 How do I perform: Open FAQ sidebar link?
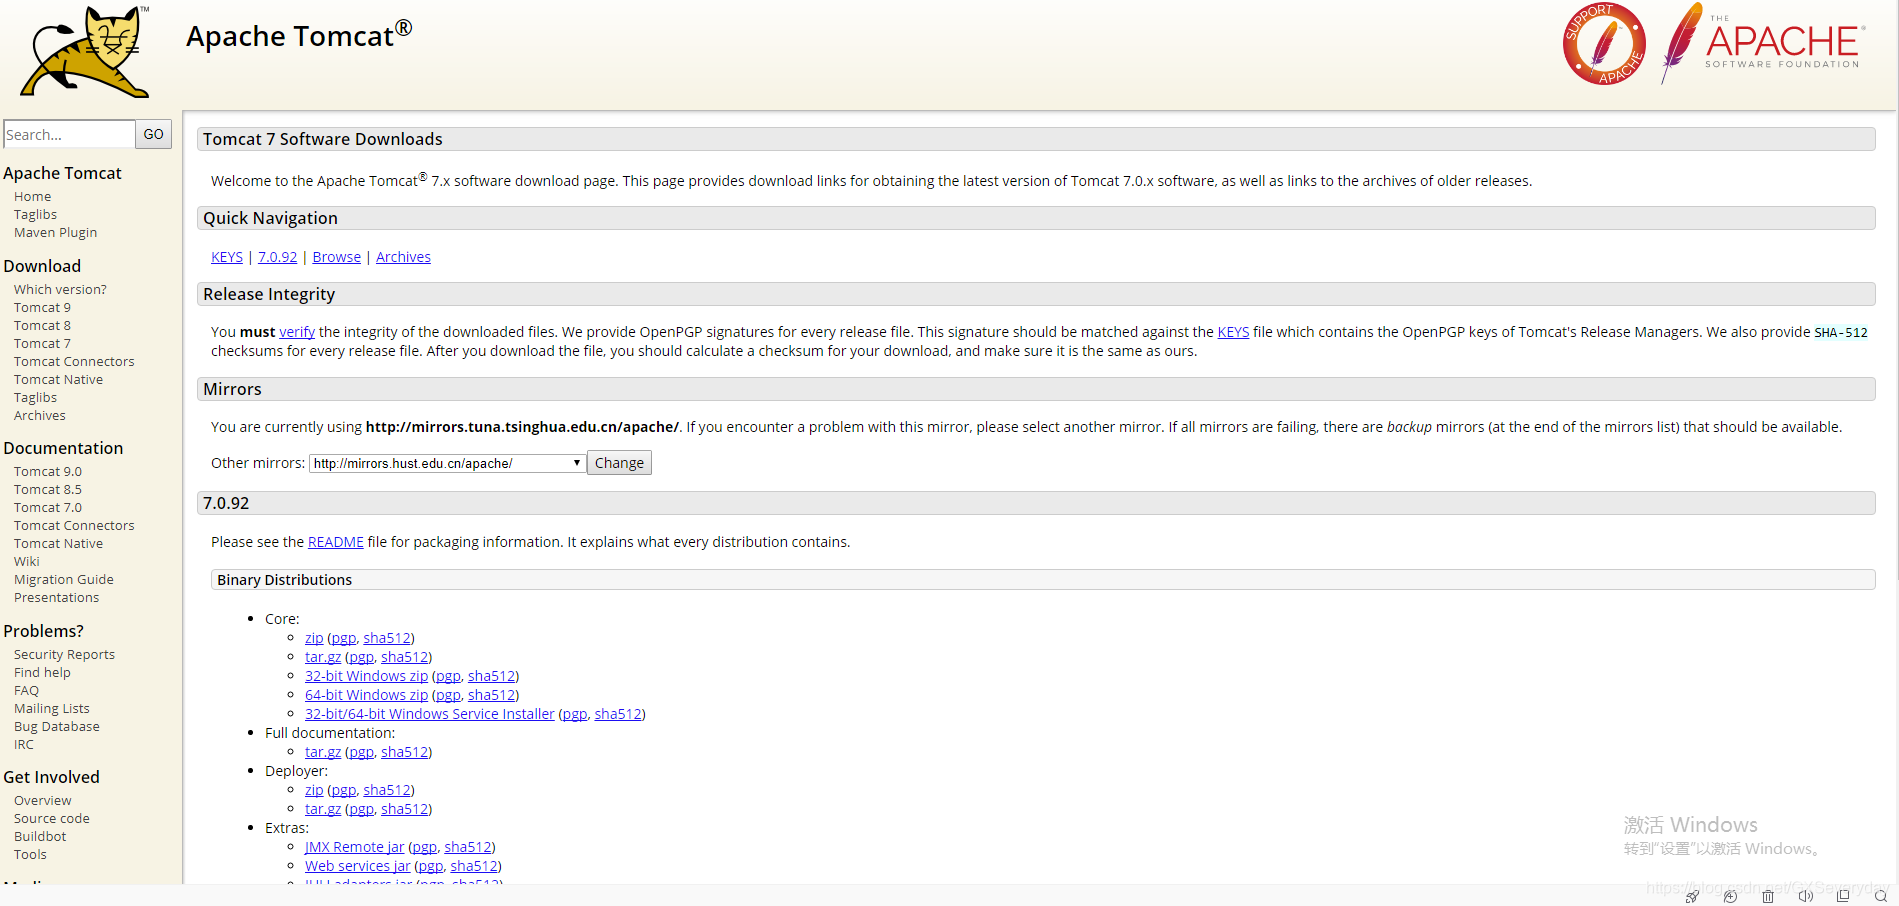(26, 691)
